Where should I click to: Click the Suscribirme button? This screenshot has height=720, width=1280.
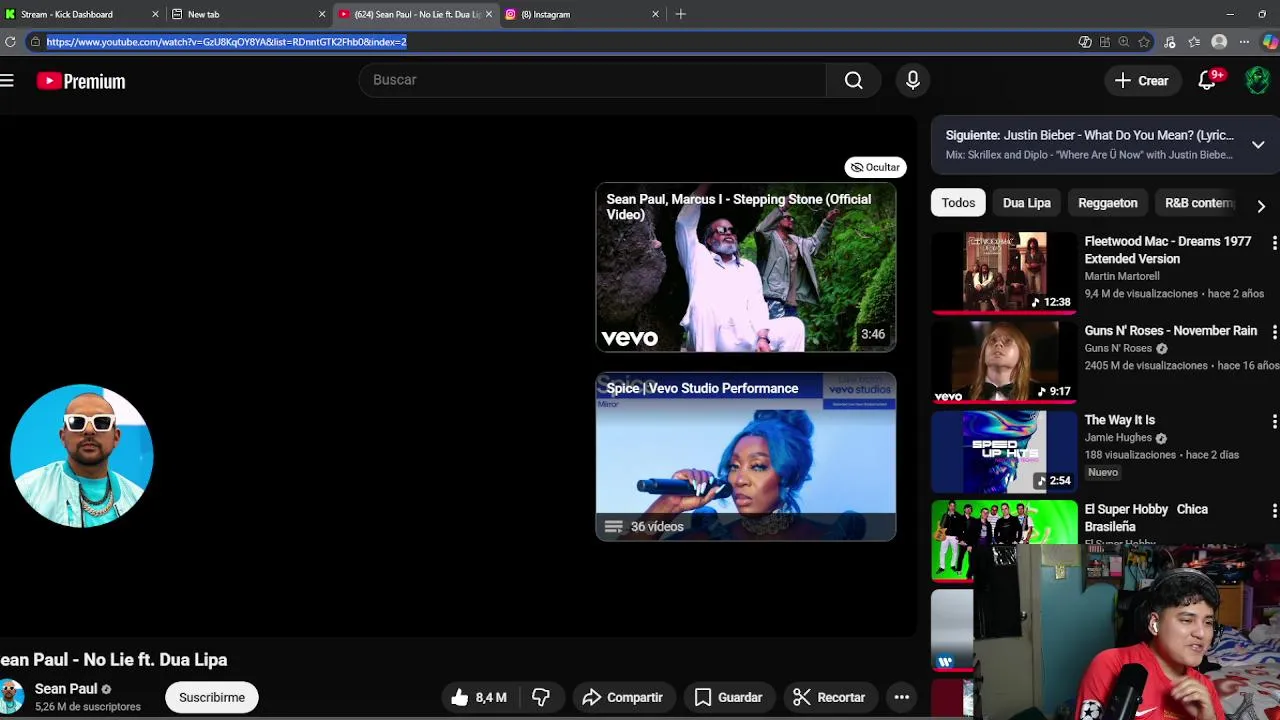(x=212, y=697)
